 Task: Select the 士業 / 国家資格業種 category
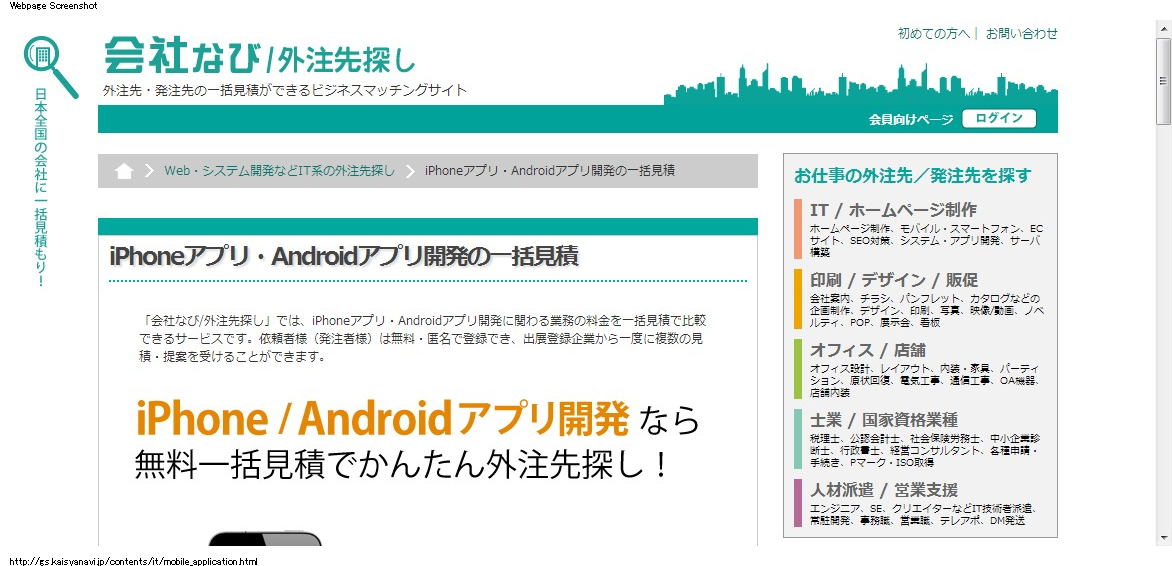click(883, 420)
